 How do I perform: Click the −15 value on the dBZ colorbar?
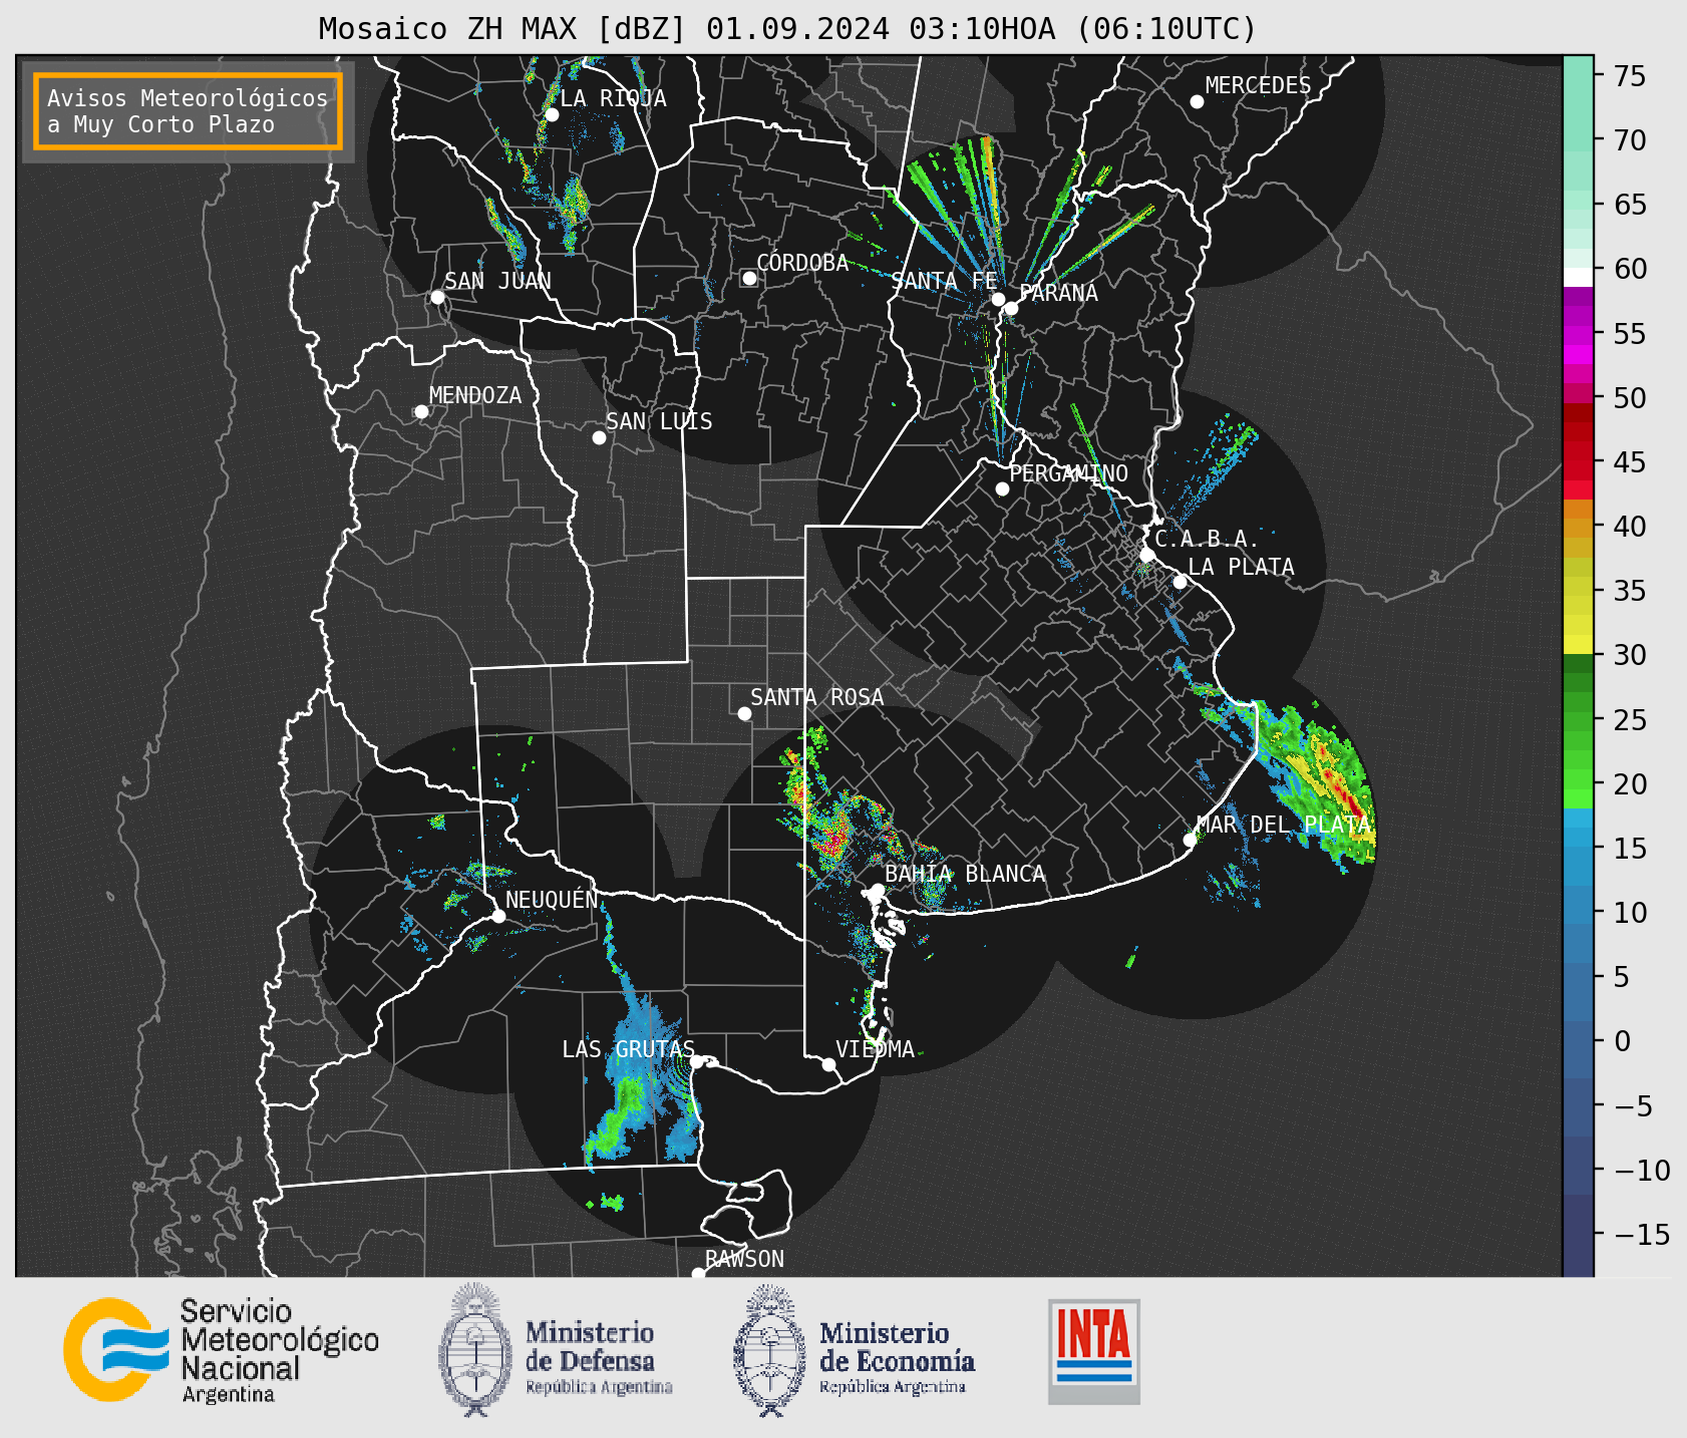1641,1234
